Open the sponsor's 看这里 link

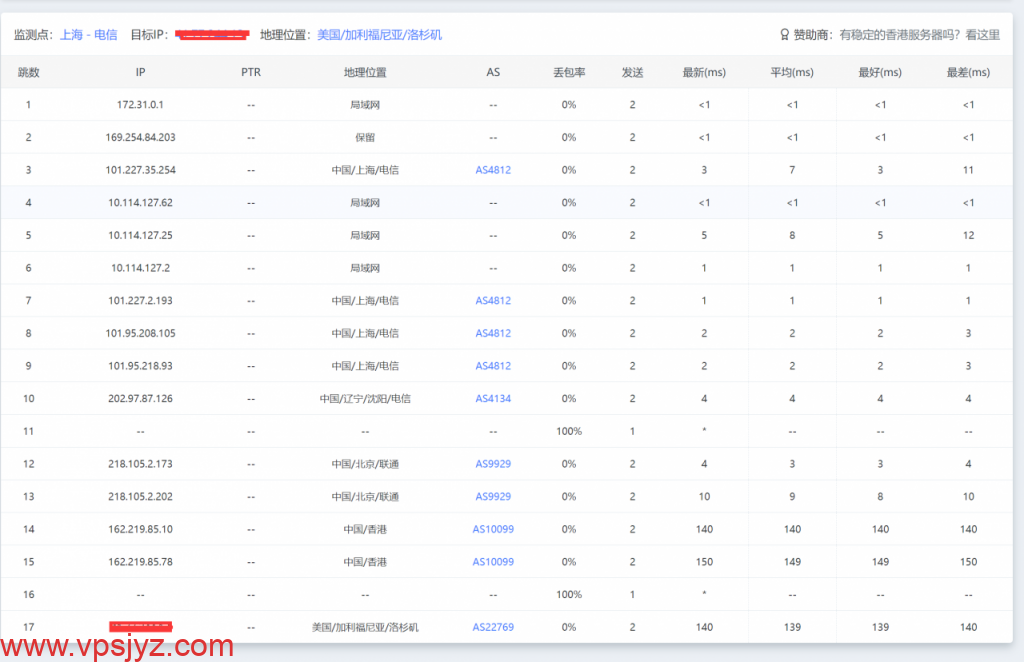pyautogui.click(x=982, y=35)
